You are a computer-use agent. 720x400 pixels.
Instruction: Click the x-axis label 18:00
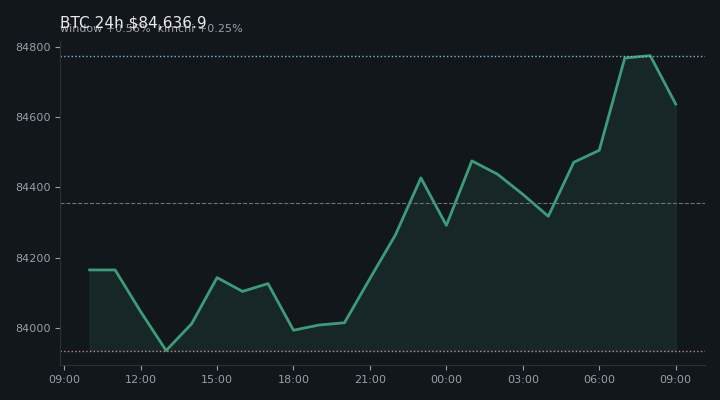293,379
